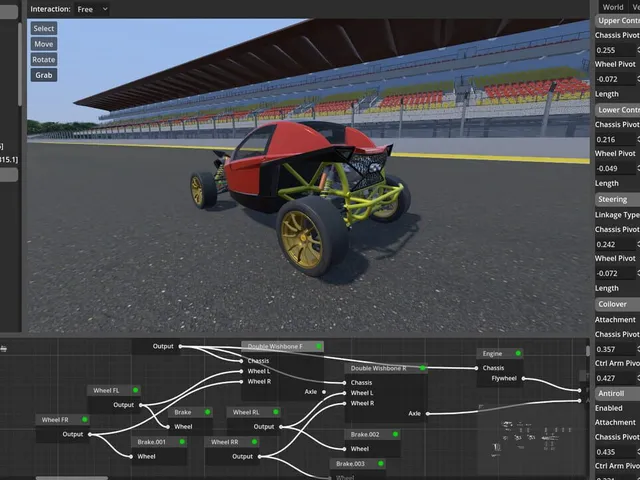Toggle the green dot on Brake.001 node
Screen dimensions: 640x480
click(182, 442)
